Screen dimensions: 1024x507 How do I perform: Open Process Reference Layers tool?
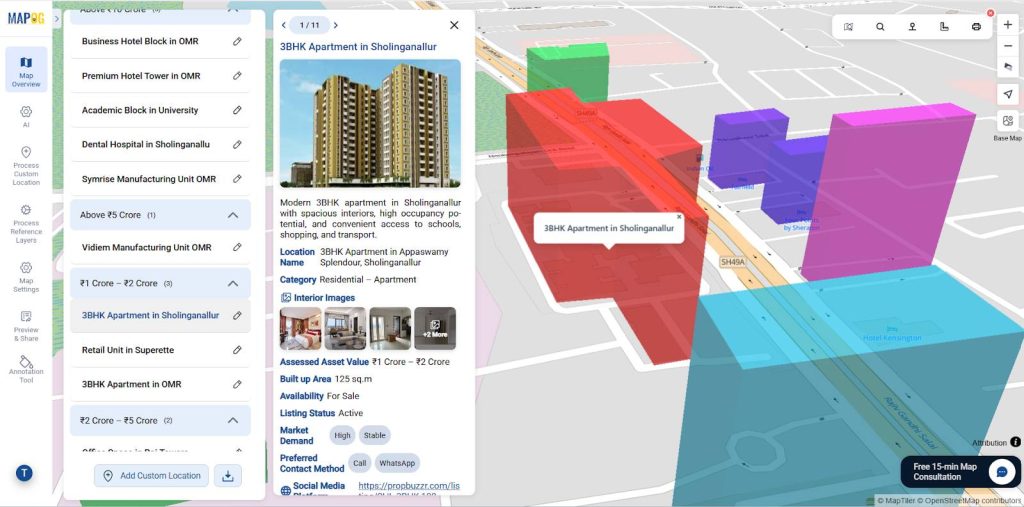click(x=26, y=223)
